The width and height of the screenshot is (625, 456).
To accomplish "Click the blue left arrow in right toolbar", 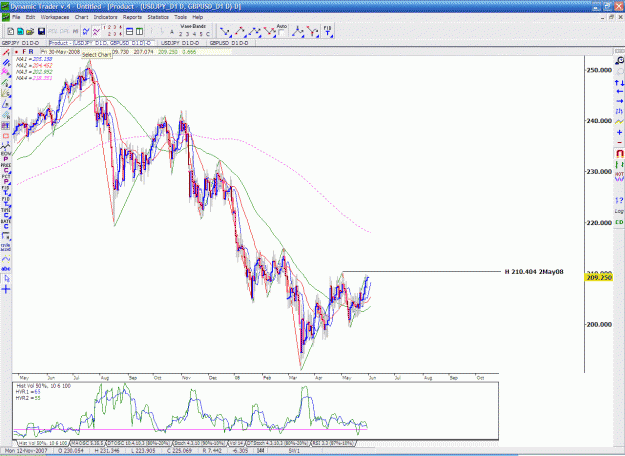I will point(619,92).
